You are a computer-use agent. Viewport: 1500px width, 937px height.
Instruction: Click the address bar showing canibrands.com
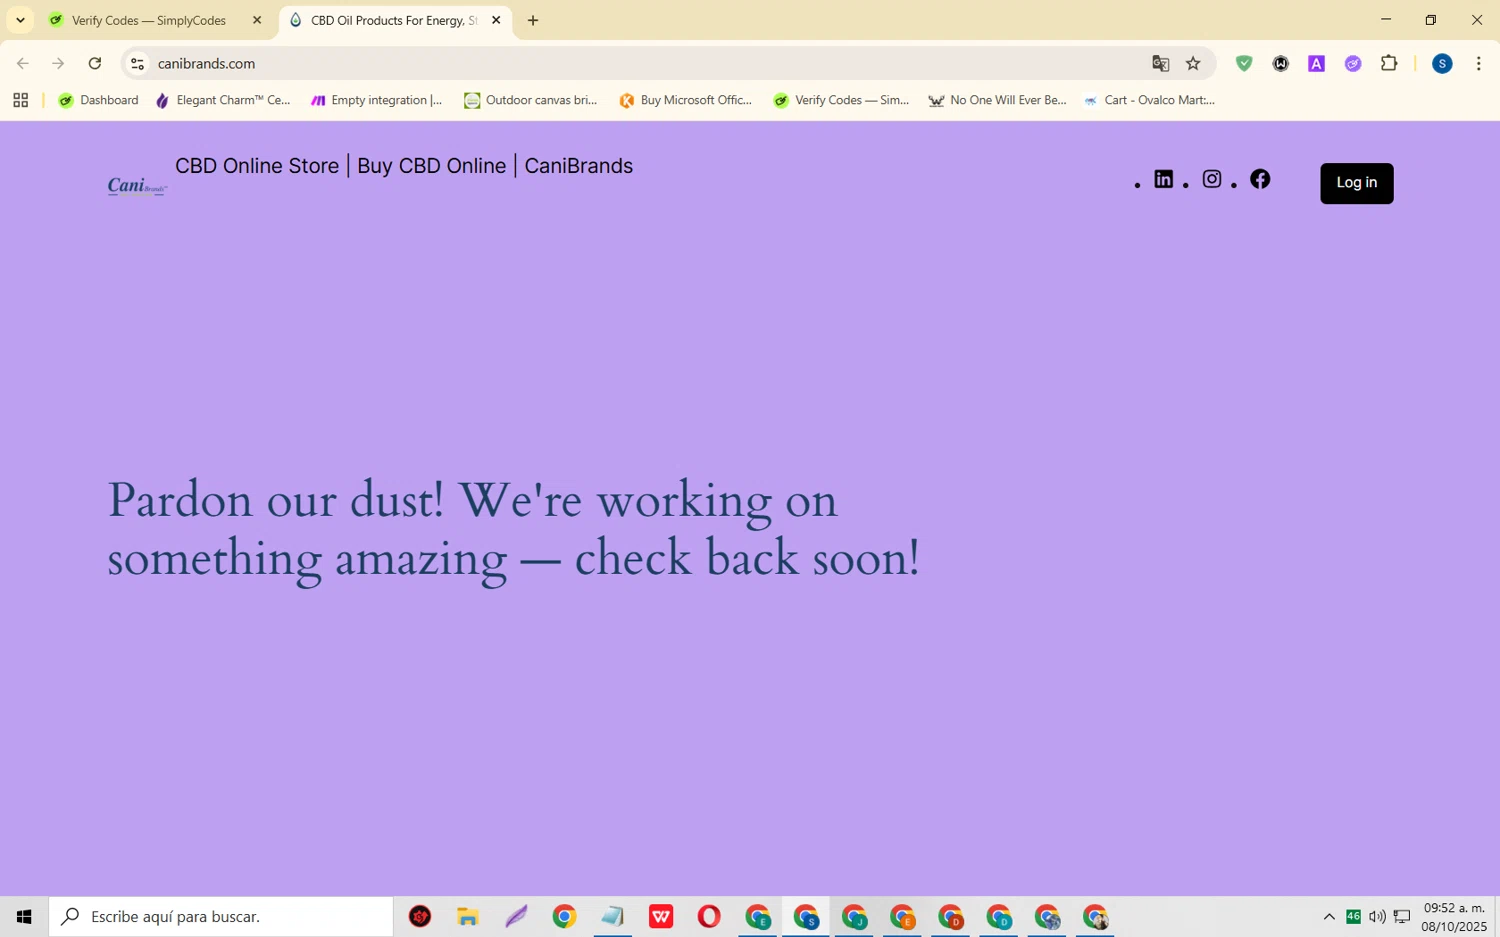(640, 63)
